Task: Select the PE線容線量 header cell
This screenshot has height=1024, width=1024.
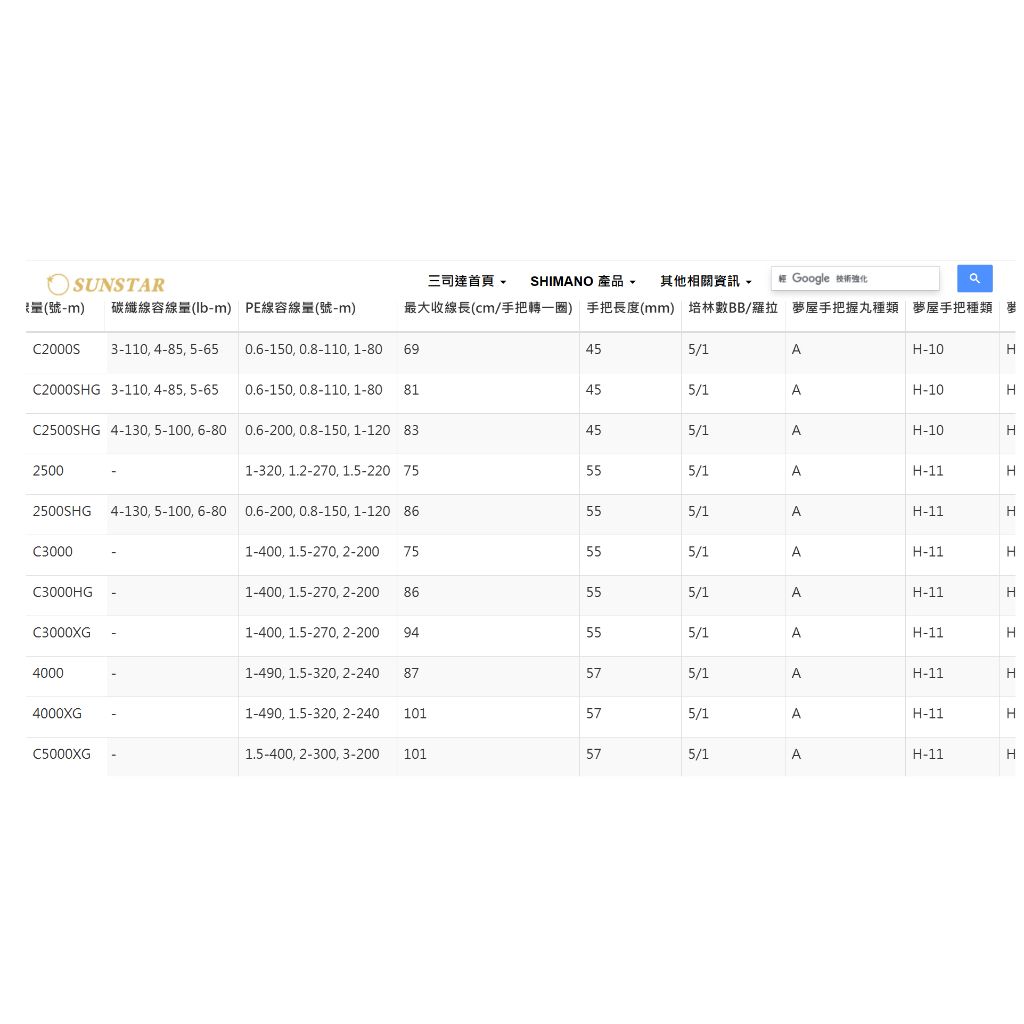Action: [300, 308]
